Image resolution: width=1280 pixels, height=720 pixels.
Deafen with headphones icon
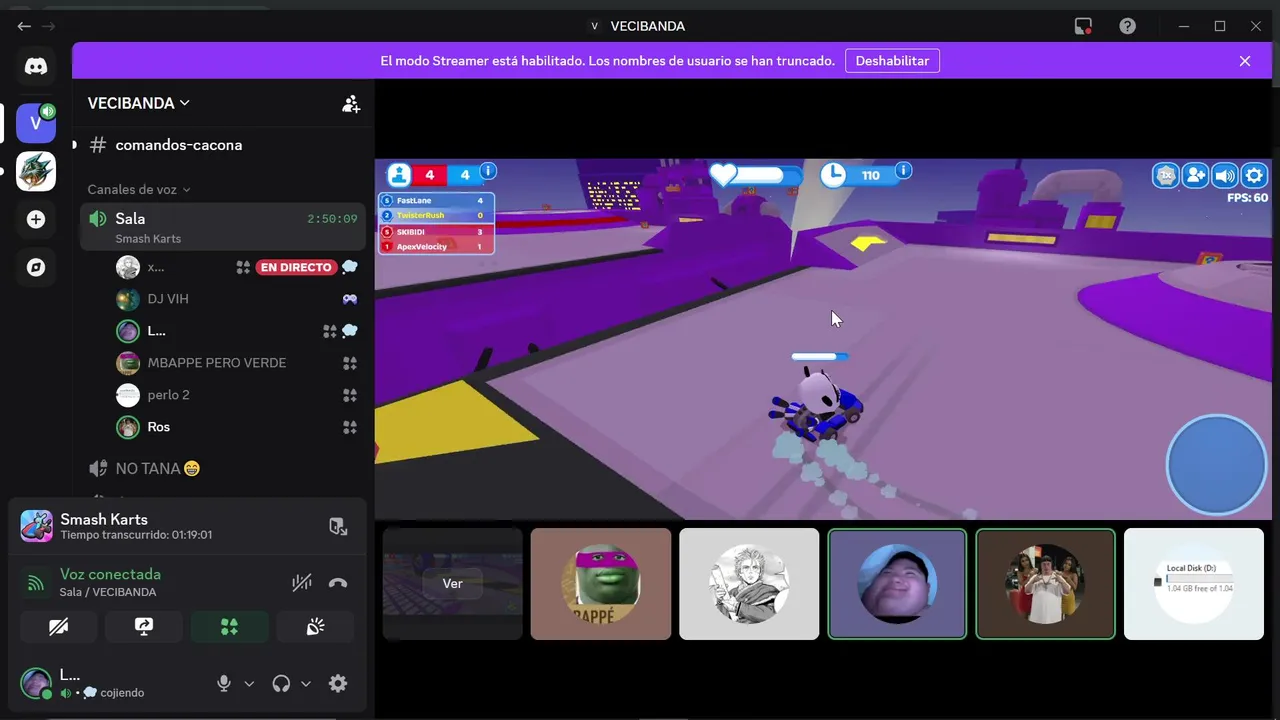(281, 683)
